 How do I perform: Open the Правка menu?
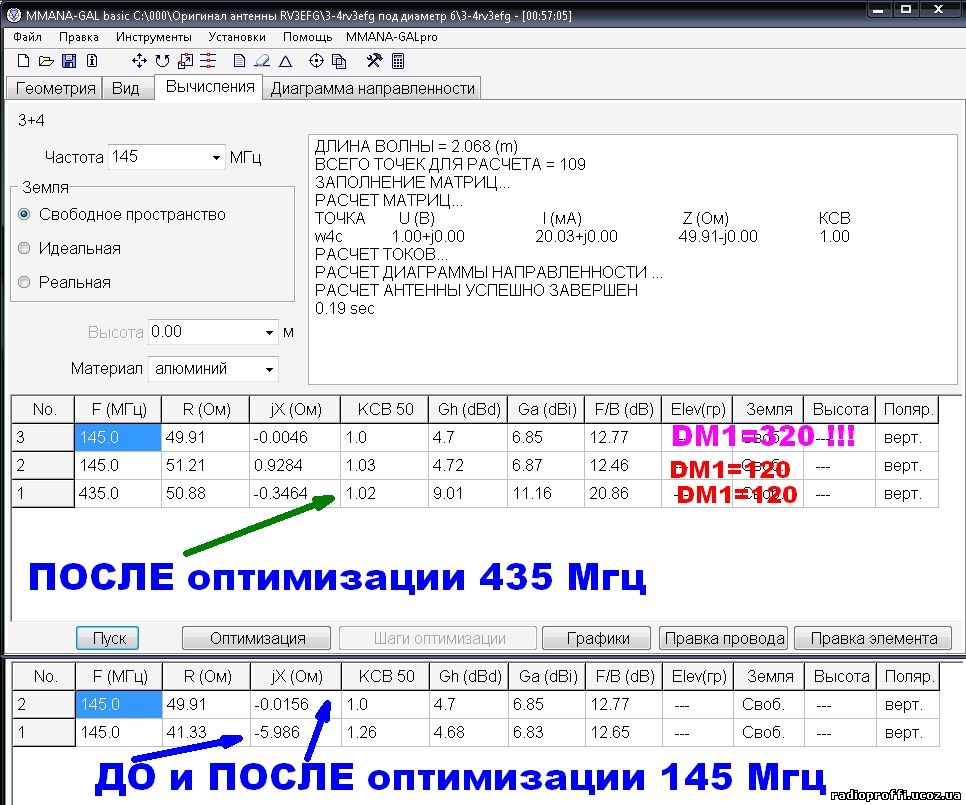78,37
